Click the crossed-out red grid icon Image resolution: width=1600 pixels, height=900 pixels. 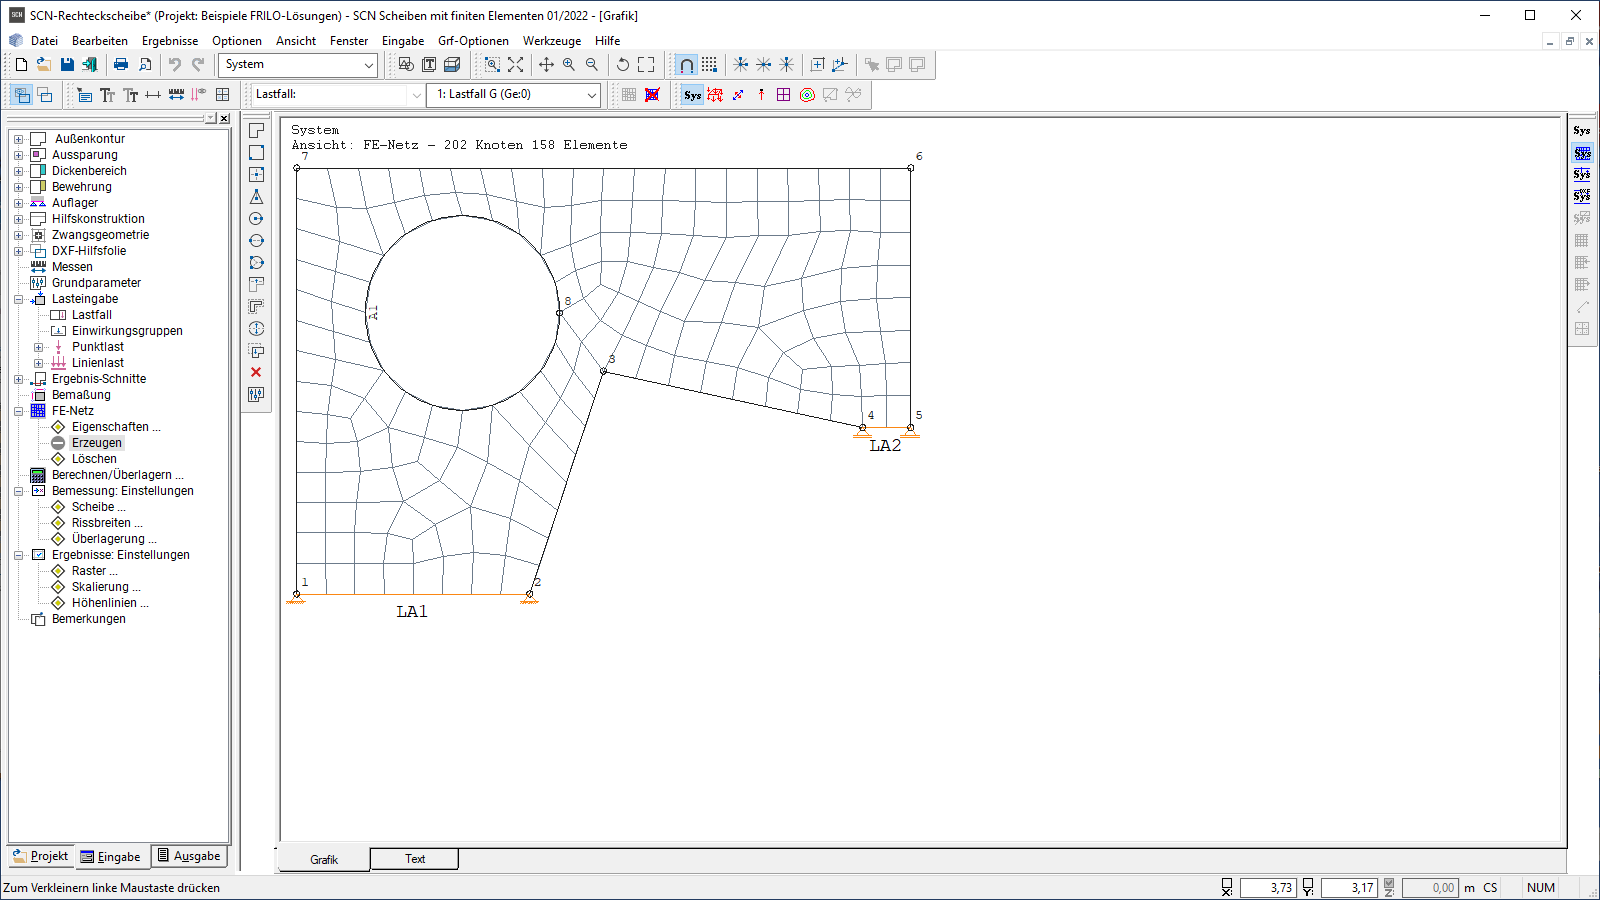tap(652, 95)
